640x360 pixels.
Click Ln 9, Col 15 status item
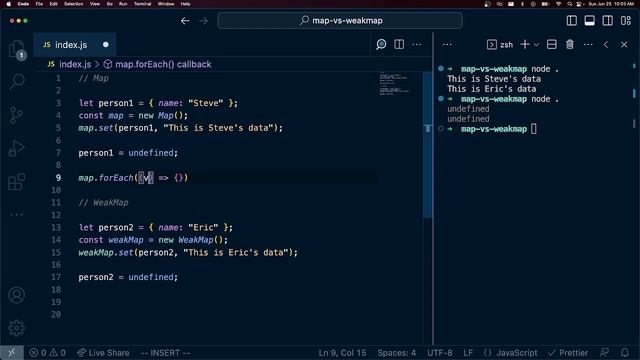pos(342,353)
